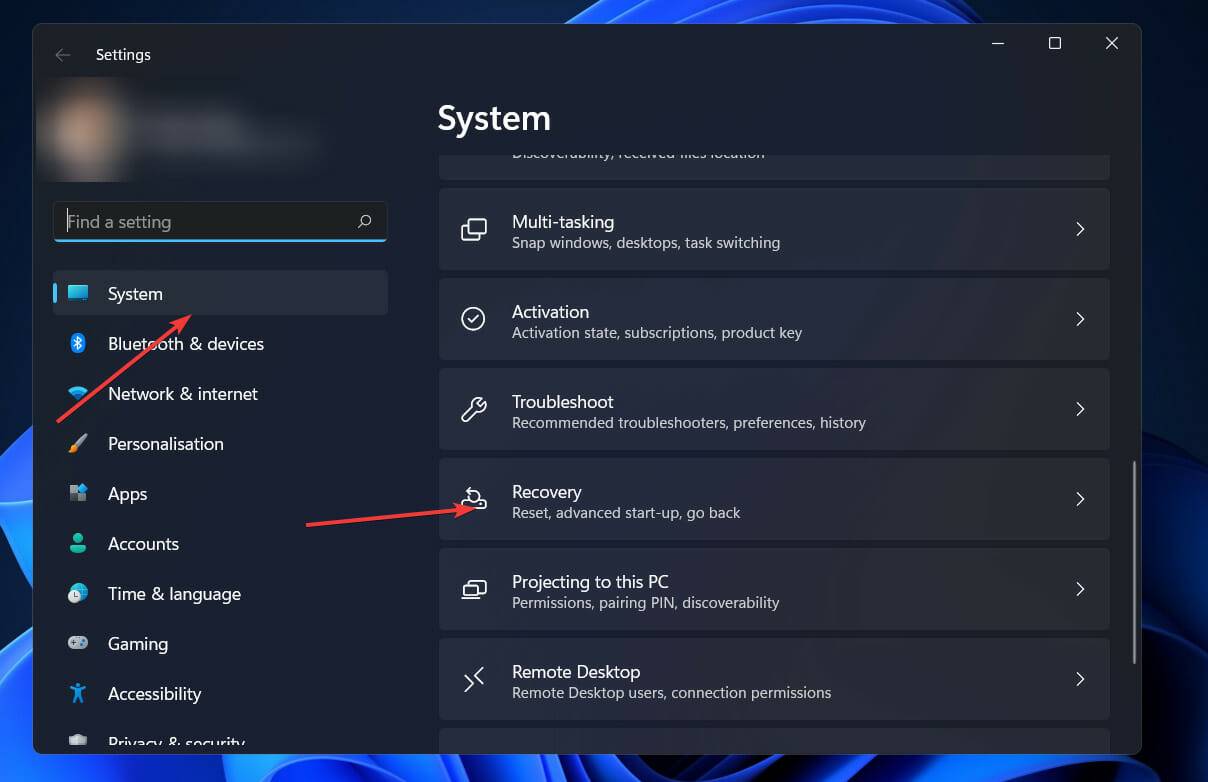Open Projecting to this PC settings
Image resolution: width=1208 pixels, height=782 pixels.
(773, 589)
